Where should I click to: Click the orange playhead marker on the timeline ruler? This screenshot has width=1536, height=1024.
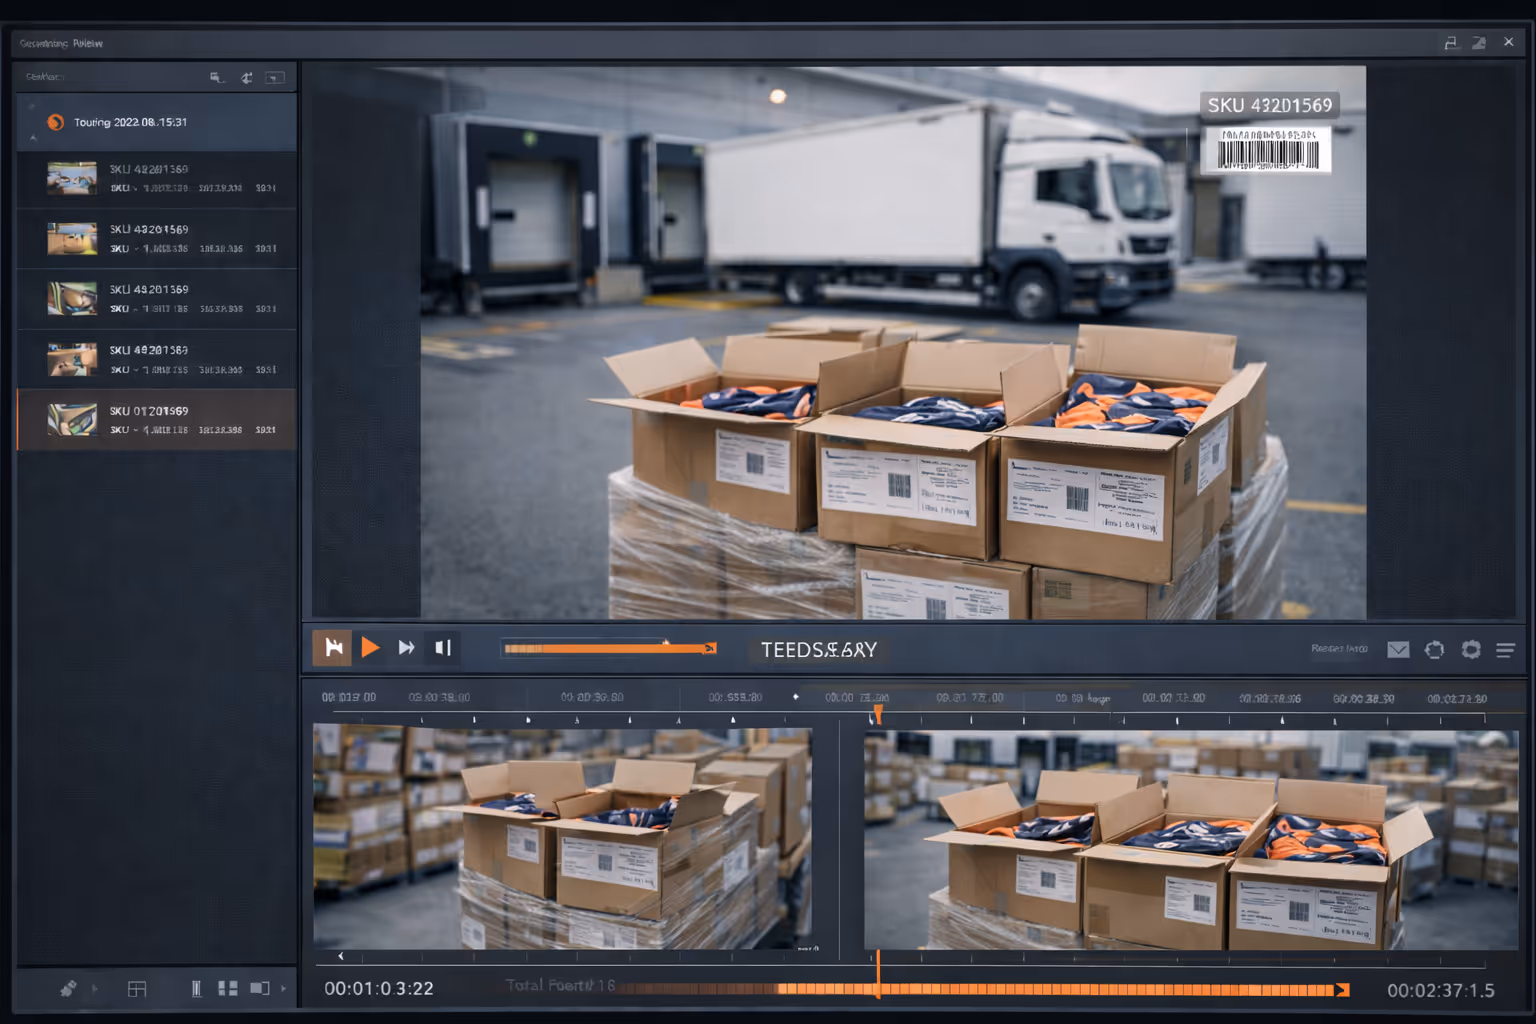(x=878, y=713)
